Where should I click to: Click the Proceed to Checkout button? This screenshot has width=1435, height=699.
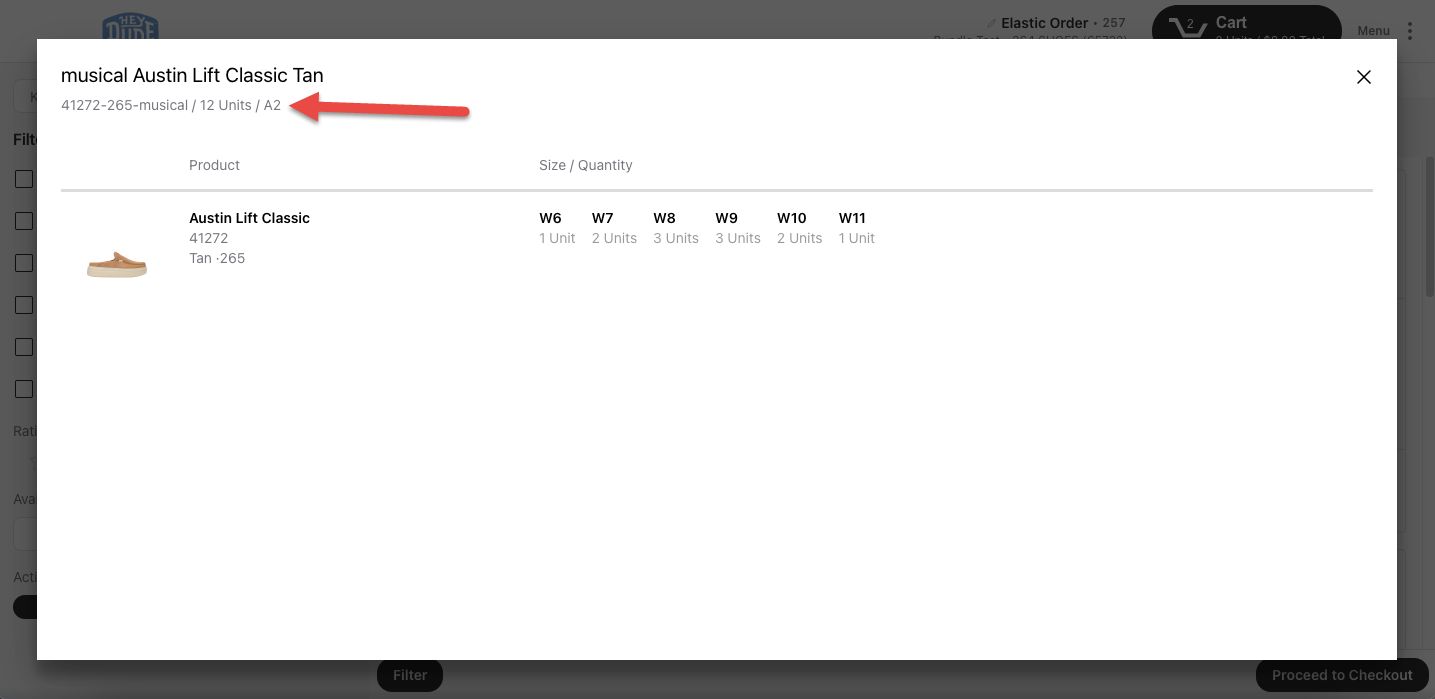coord(1342,675)
